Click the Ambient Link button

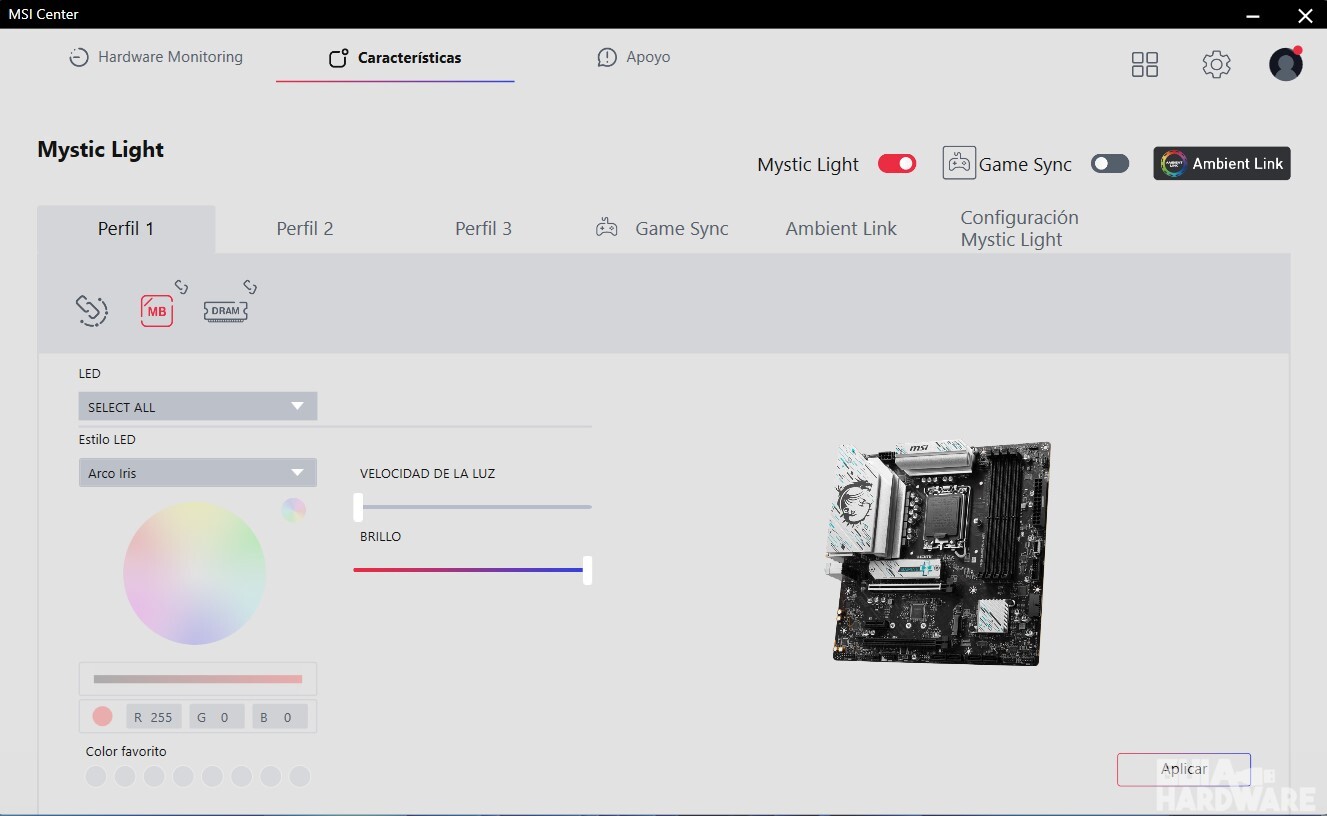[1222, 164]
